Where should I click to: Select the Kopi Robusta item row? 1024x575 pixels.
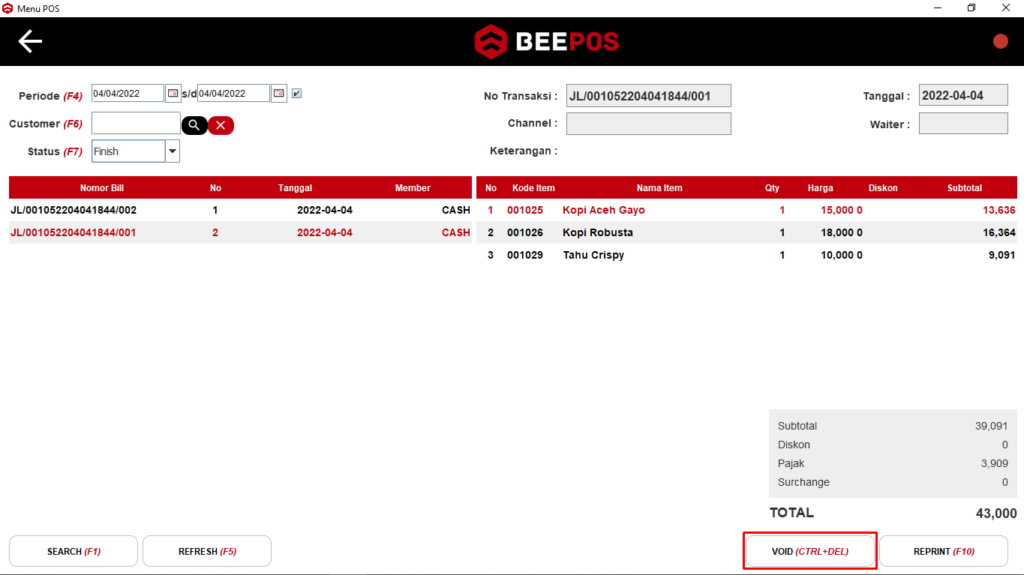tap(746, 233)
